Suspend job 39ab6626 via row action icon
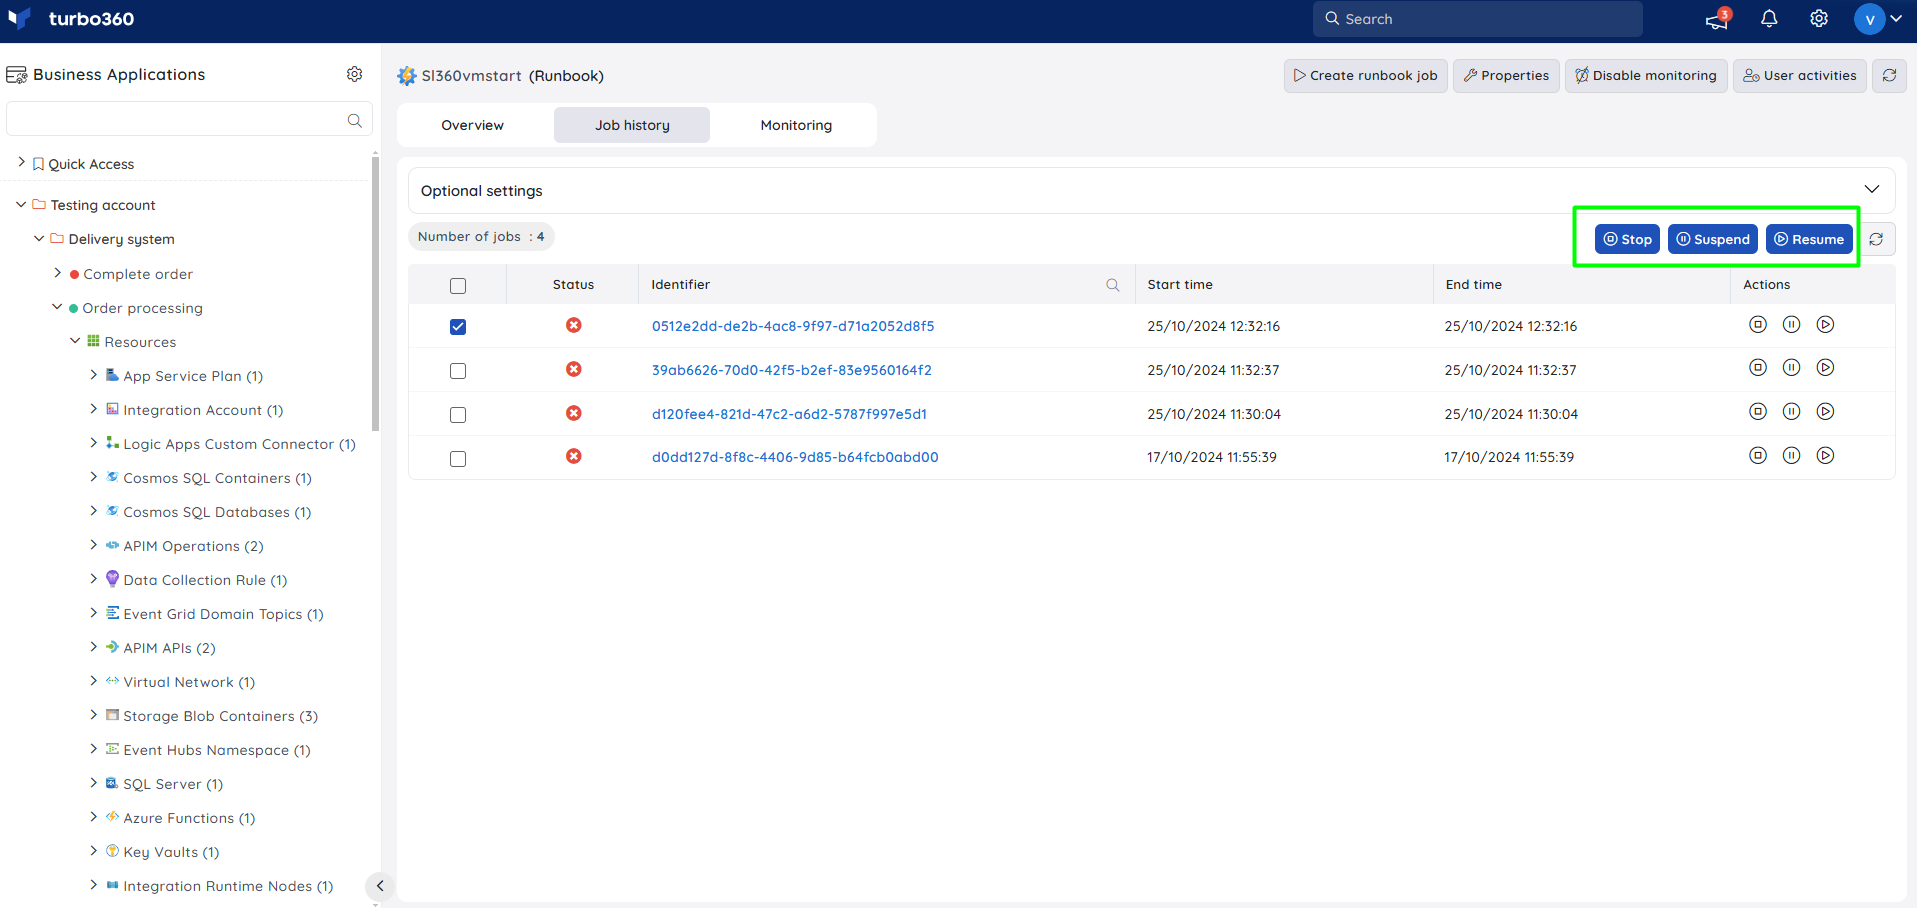Image resolution: width=1917 pixels, height=908 pixels. click(1791, 368)
